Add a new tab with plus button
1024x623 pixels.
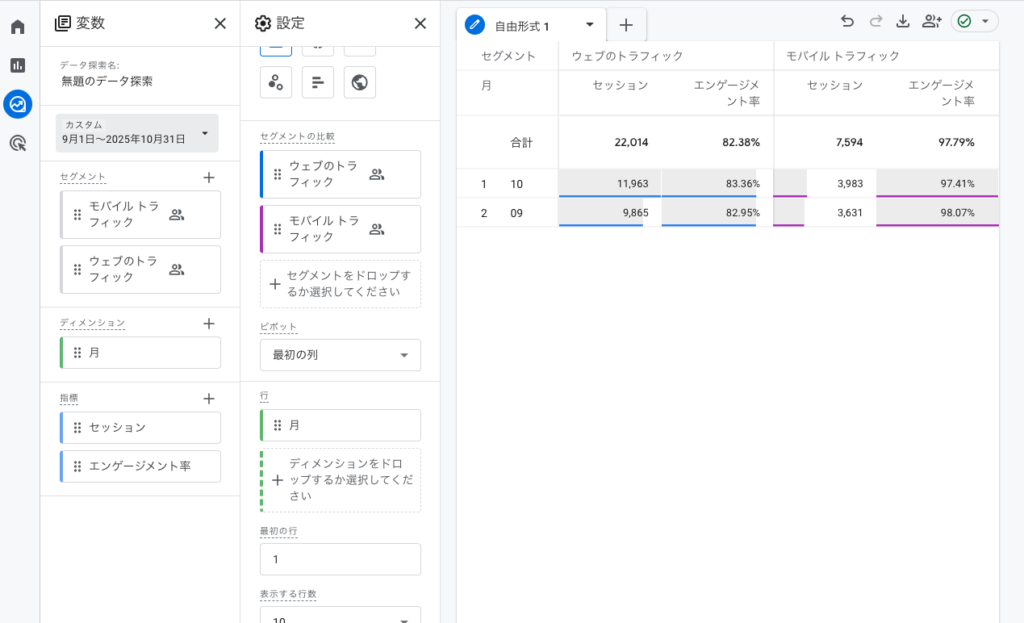click(626, 25)
